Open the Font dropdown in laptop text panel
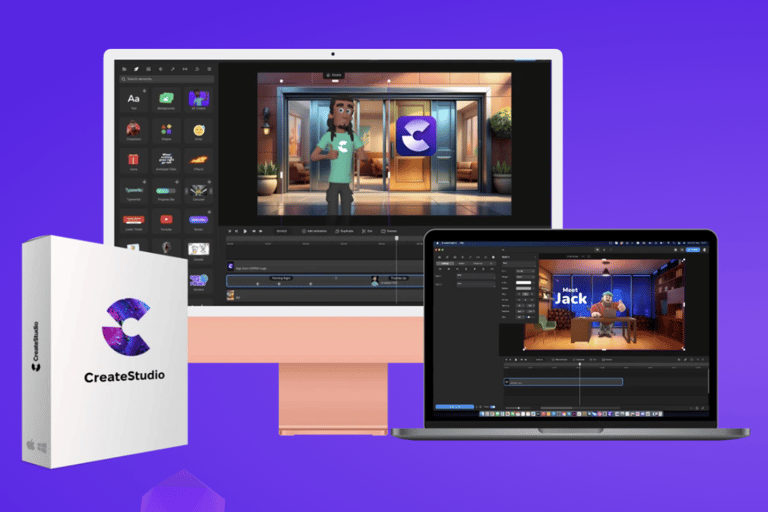Screen dimensions: 768x512 point(526,271)
